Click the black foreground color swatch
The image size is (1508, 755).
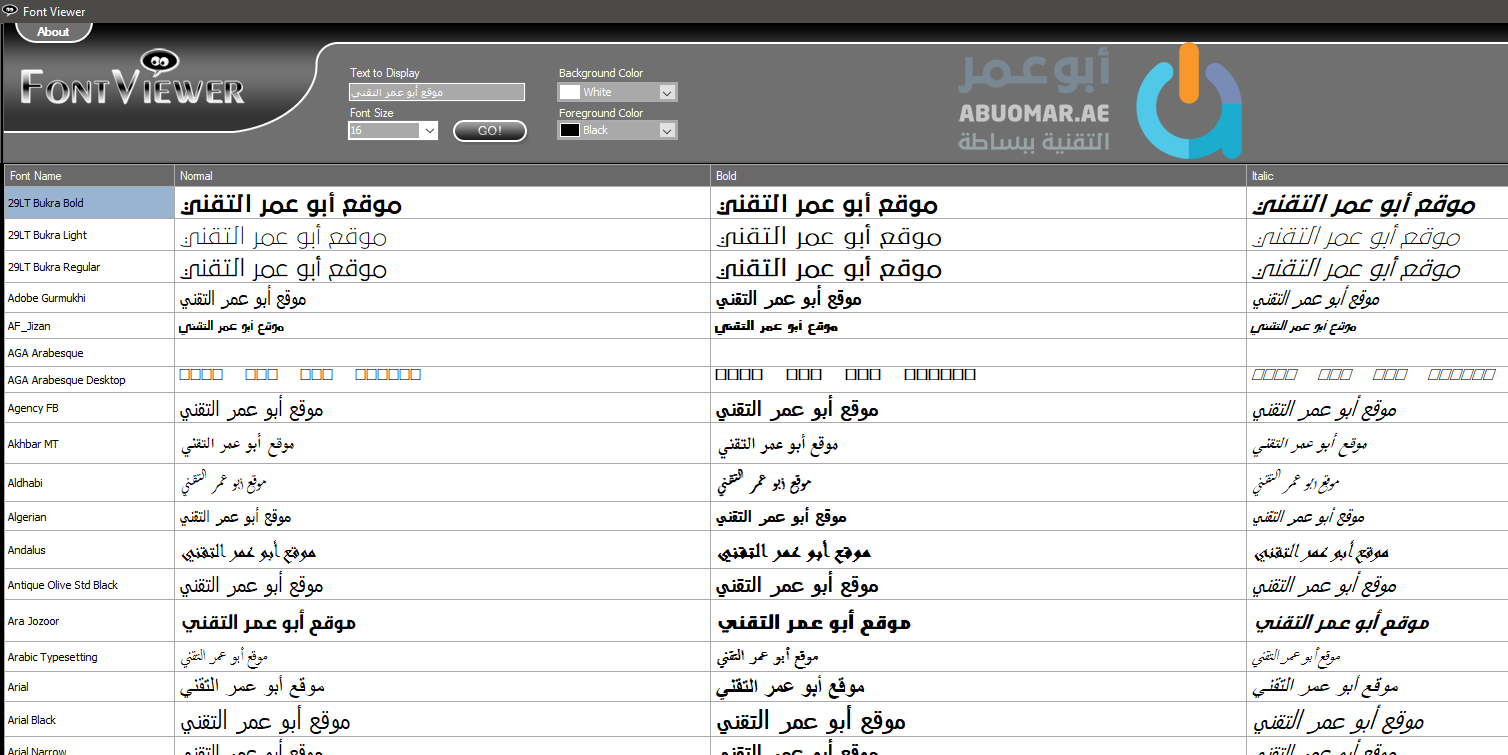(x=570, y=131)
